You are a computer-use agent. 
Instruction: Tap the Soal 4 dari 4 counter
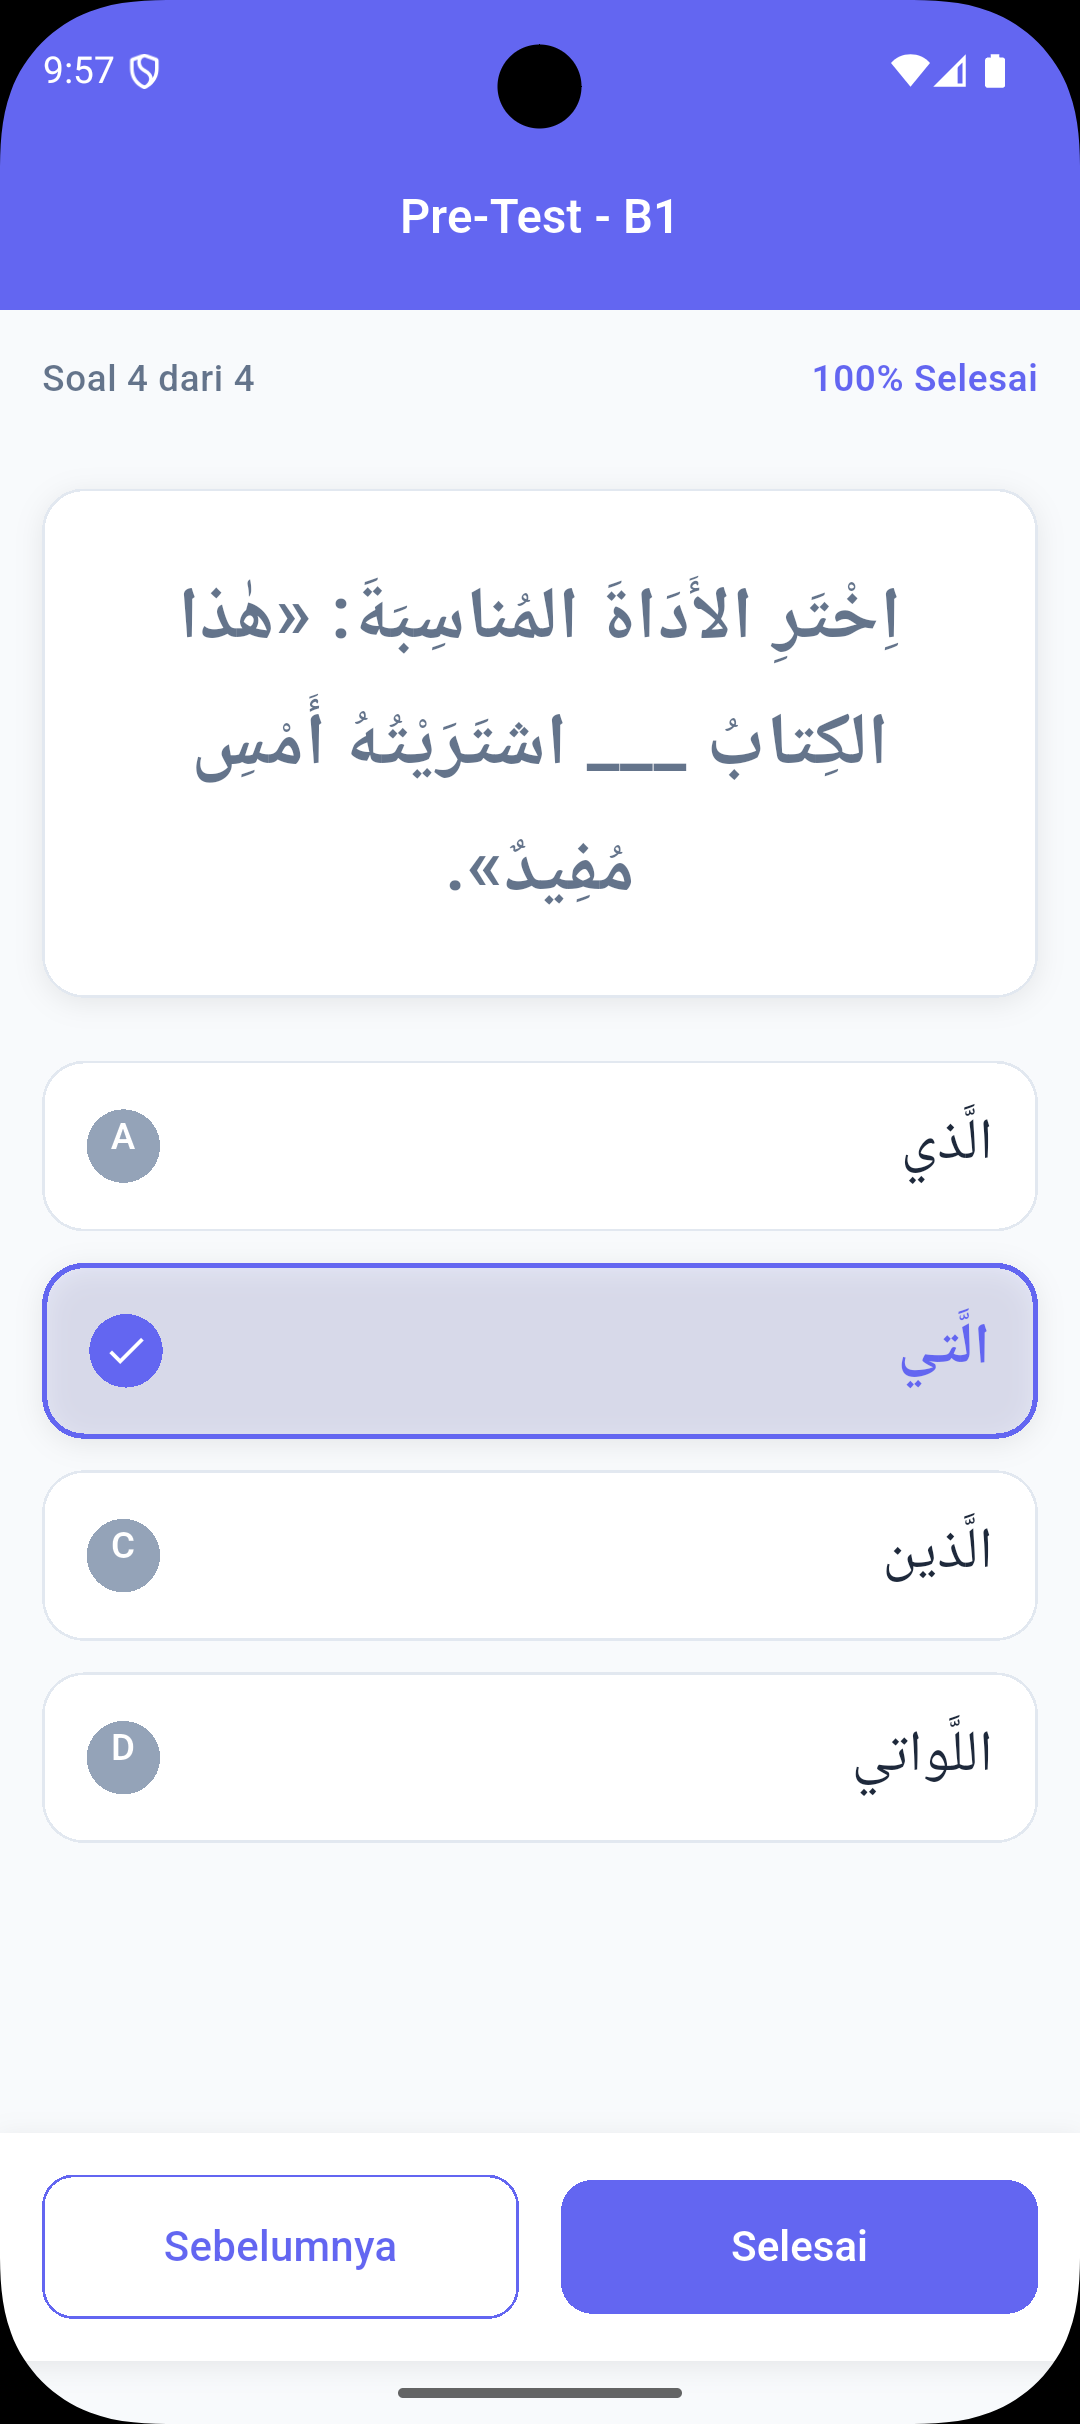pos(148,378)
